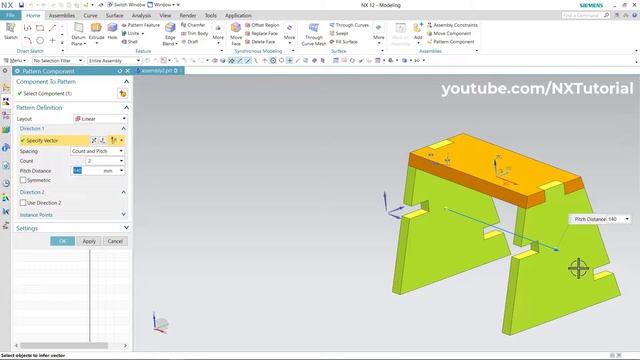Viewport: 640px width, 360px height.
Task: Expand the Instance Points group
Action: click(124, 215)
